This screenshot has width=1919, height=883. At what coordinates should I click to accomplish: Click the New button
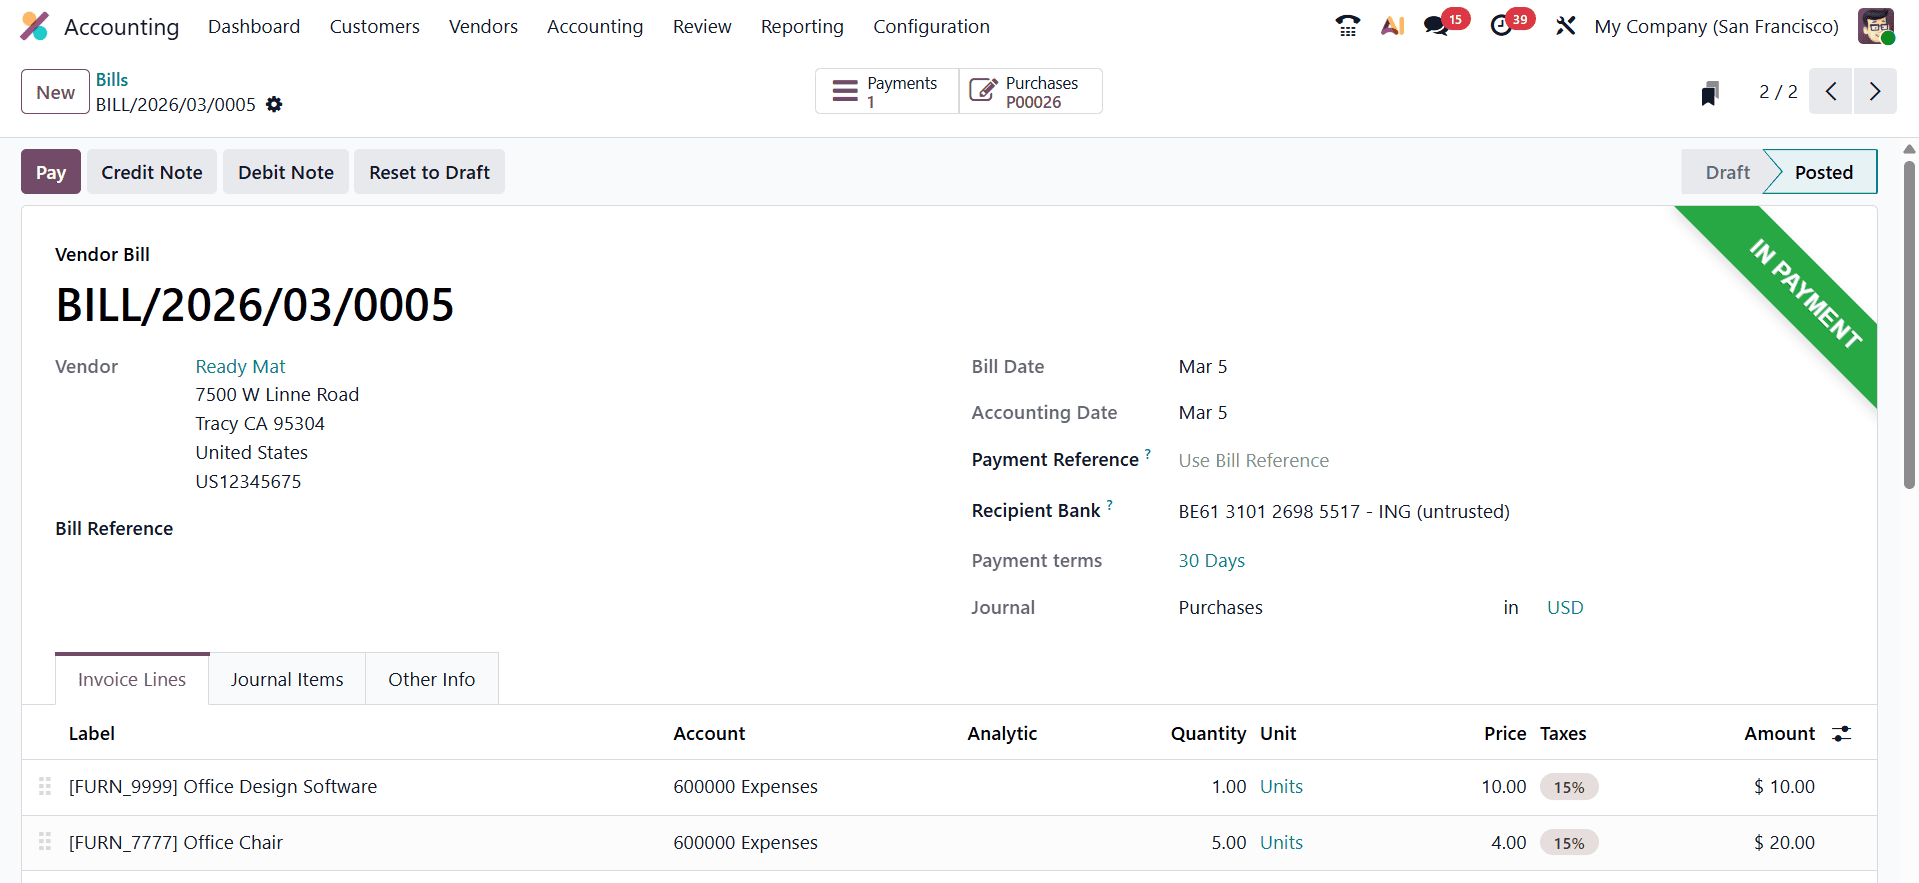tap(56, 92)
